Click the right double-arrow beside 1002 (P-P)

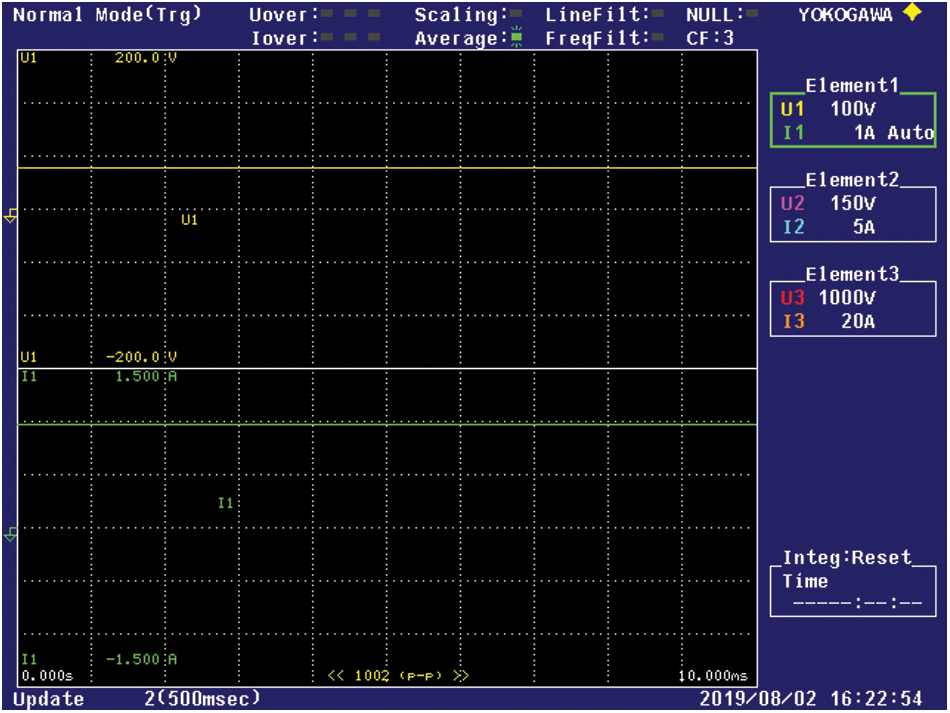[461, 675]
